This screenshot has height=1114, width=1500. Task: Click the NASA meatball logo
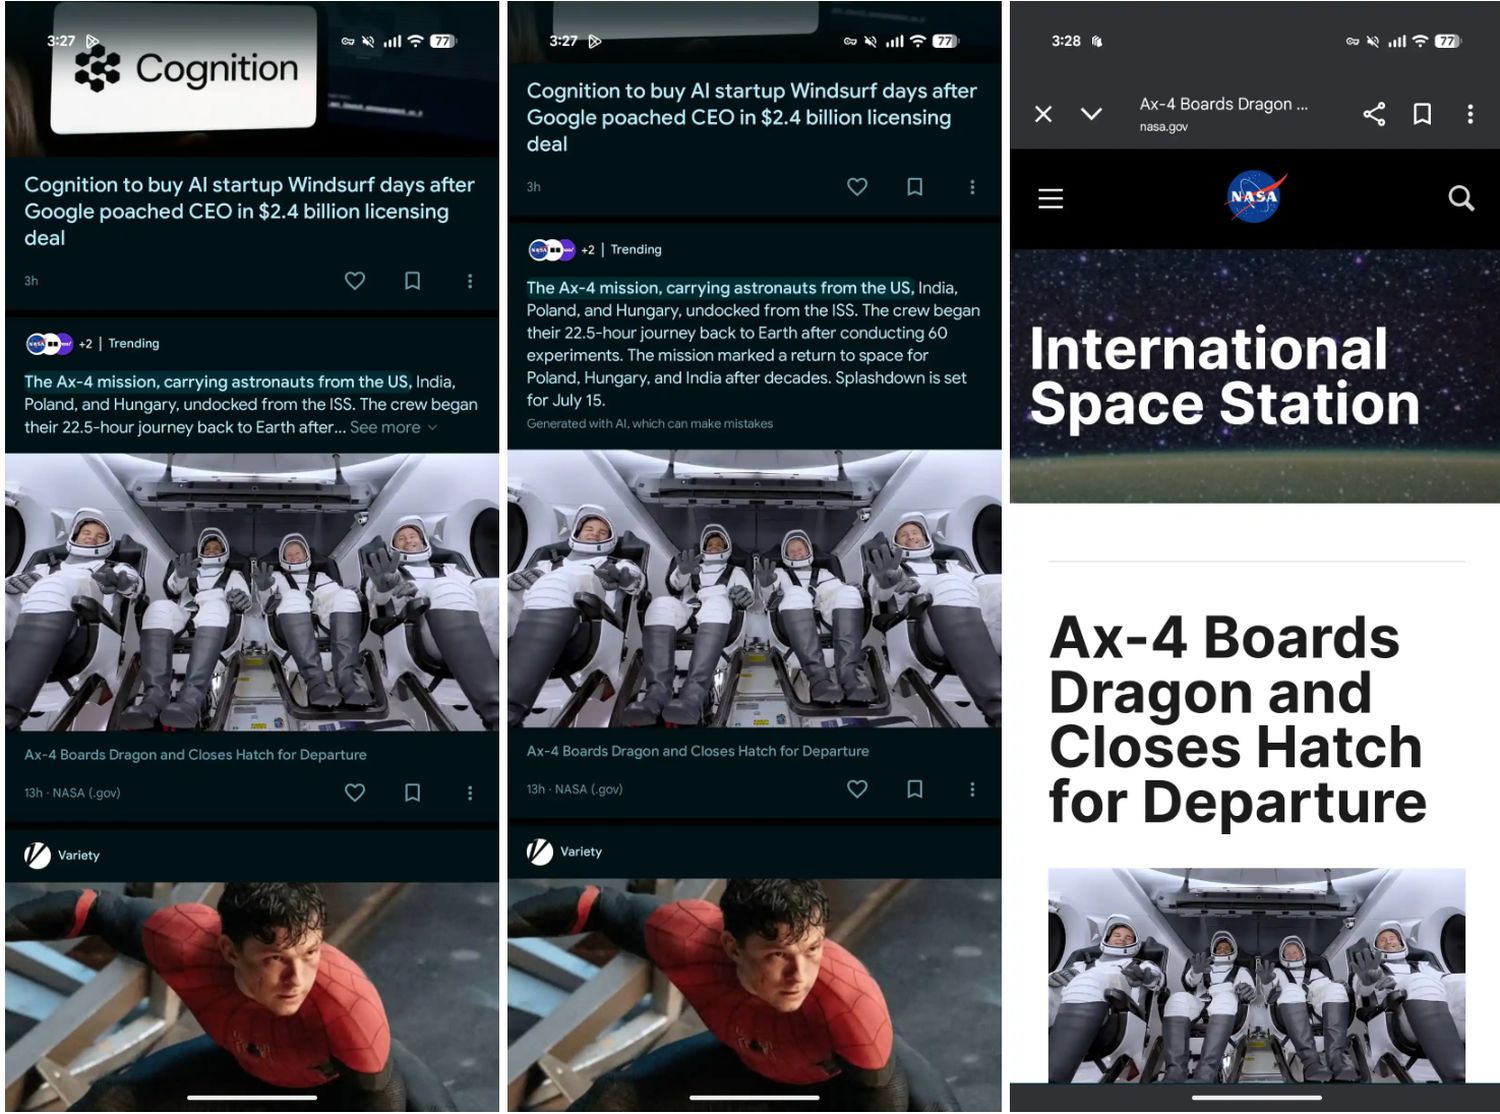point(1254,197)
